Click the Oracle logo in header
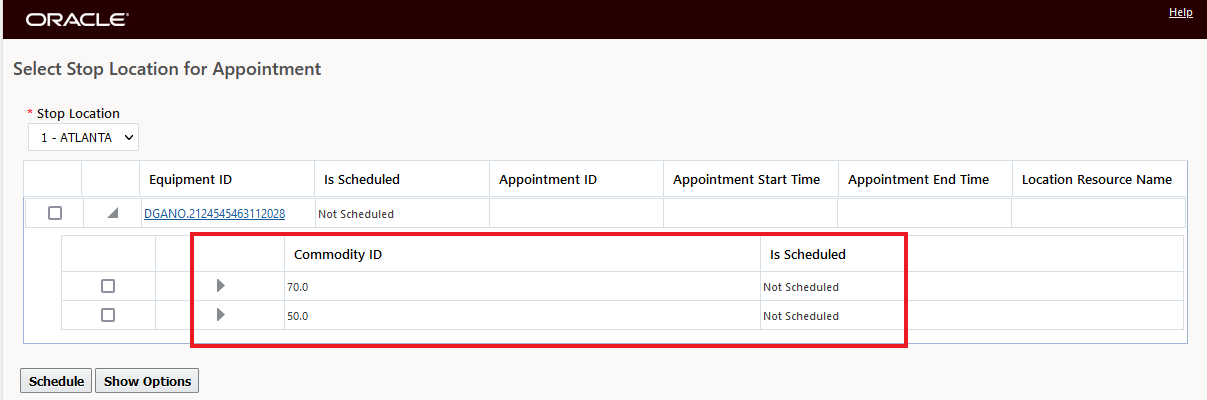 [77, 19]
